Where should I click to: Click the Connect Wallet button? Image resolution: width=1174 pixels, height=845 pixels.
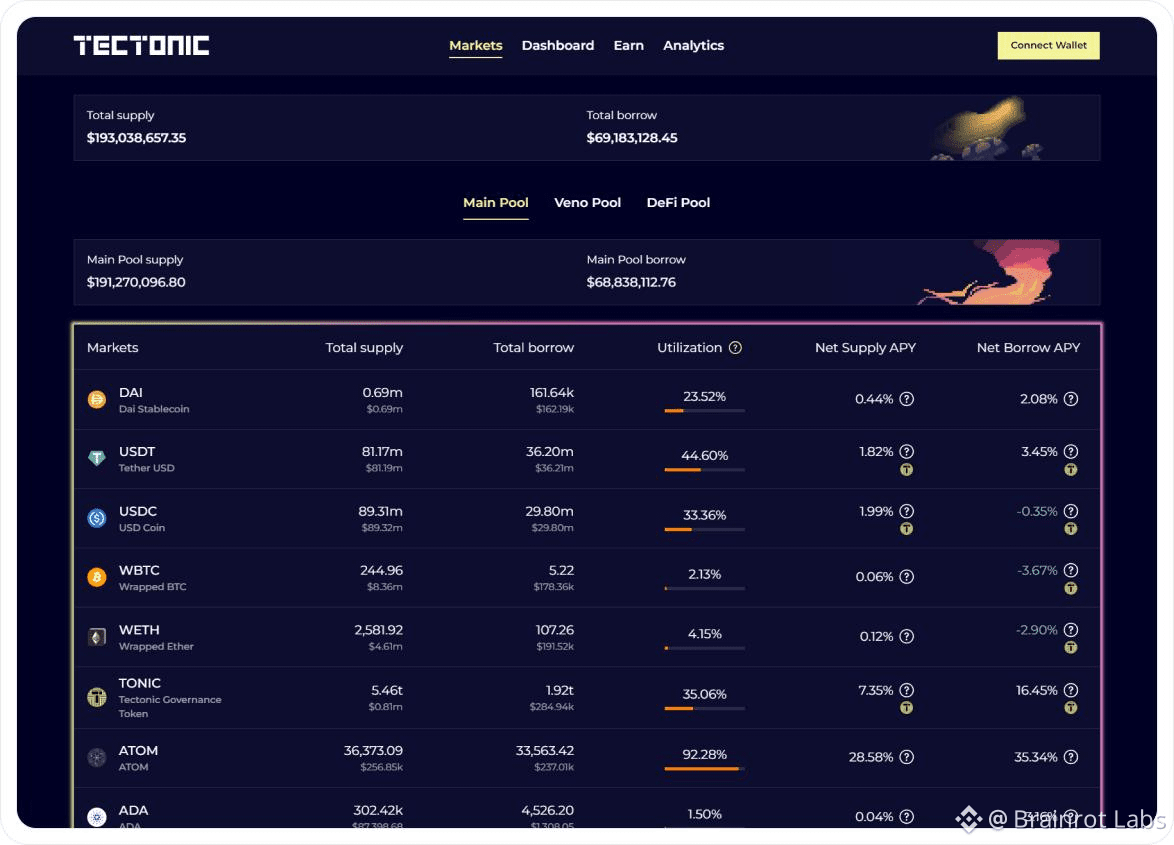[1048, 45]
